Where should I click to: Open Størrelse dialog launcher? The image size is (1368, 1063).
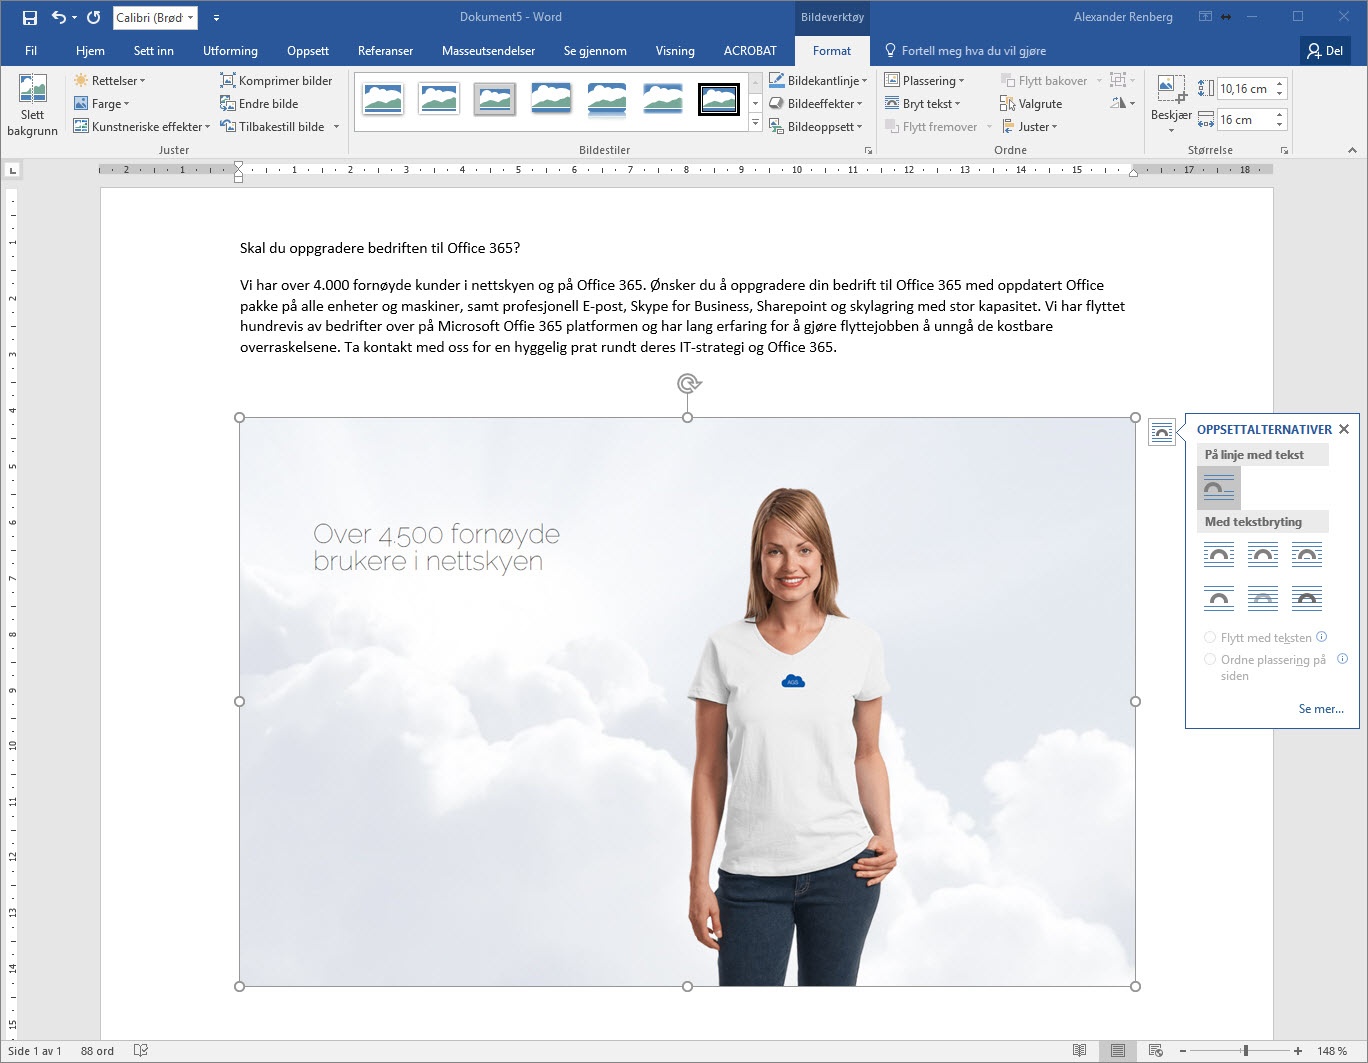click(1284, 150)
